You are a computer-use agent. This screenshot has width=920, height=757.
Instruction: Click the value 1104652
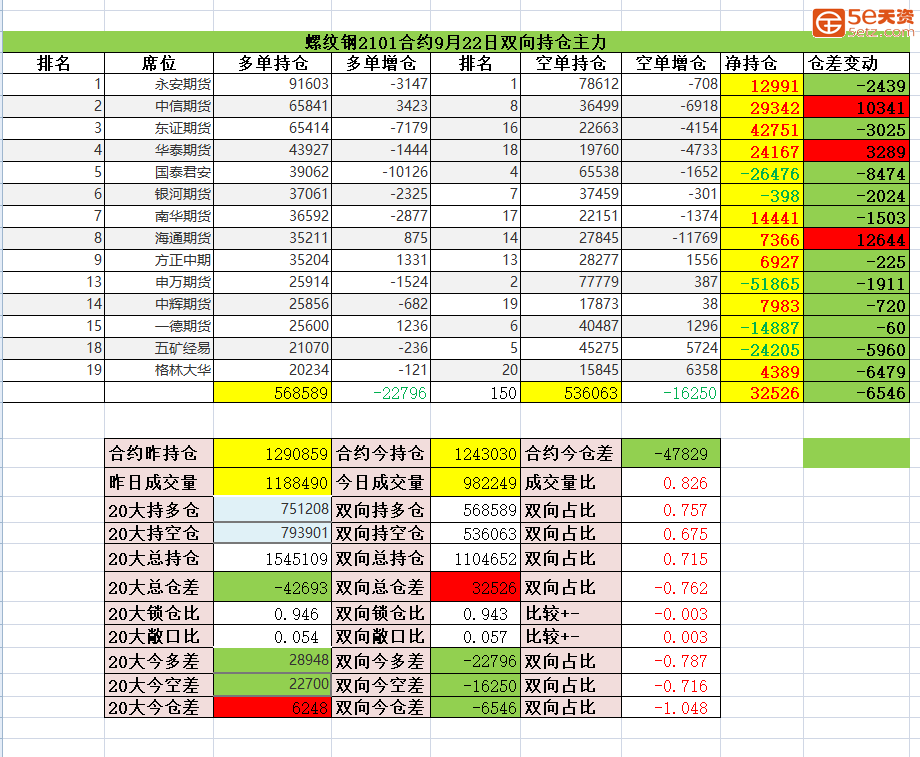click(x=476, y=558)
